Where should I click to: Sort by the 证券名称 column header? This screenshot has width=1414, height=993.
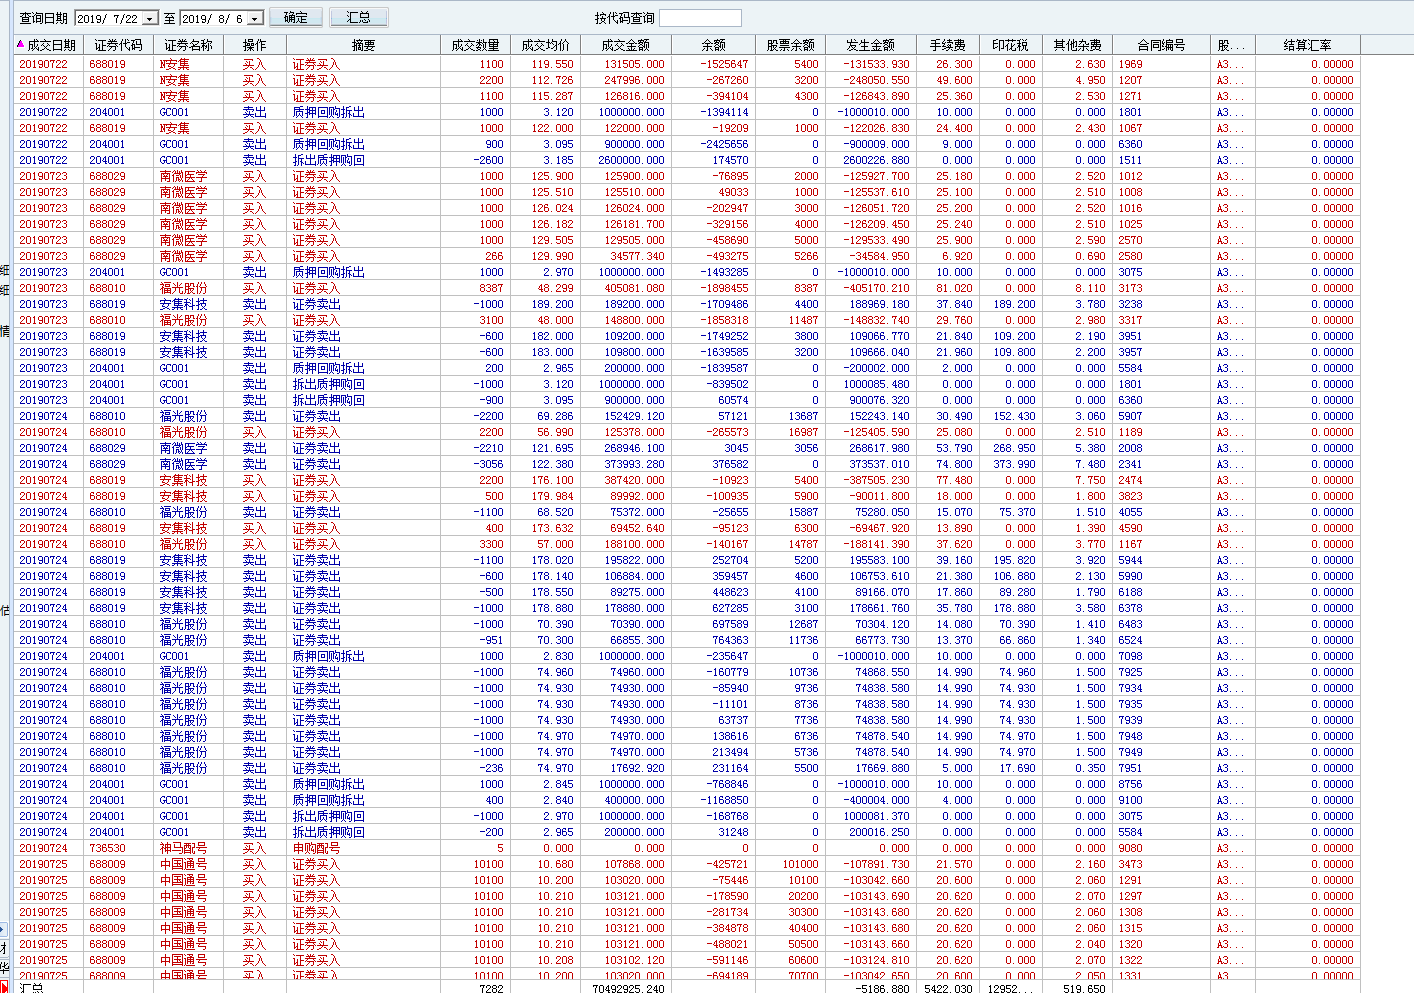(189, 45)
